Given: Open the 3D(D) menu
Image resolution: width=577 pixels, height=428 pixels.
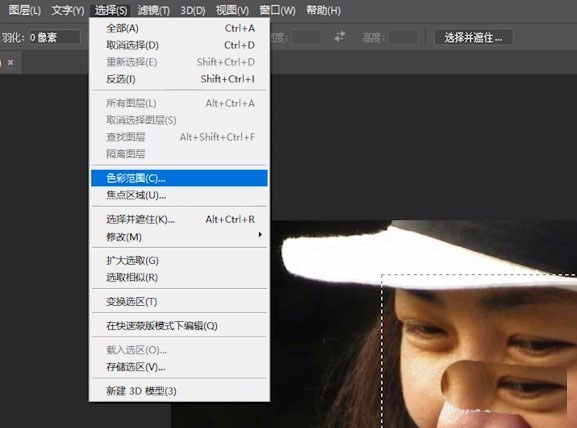Looking at the screenshot, I should click(x=193, y=10).
